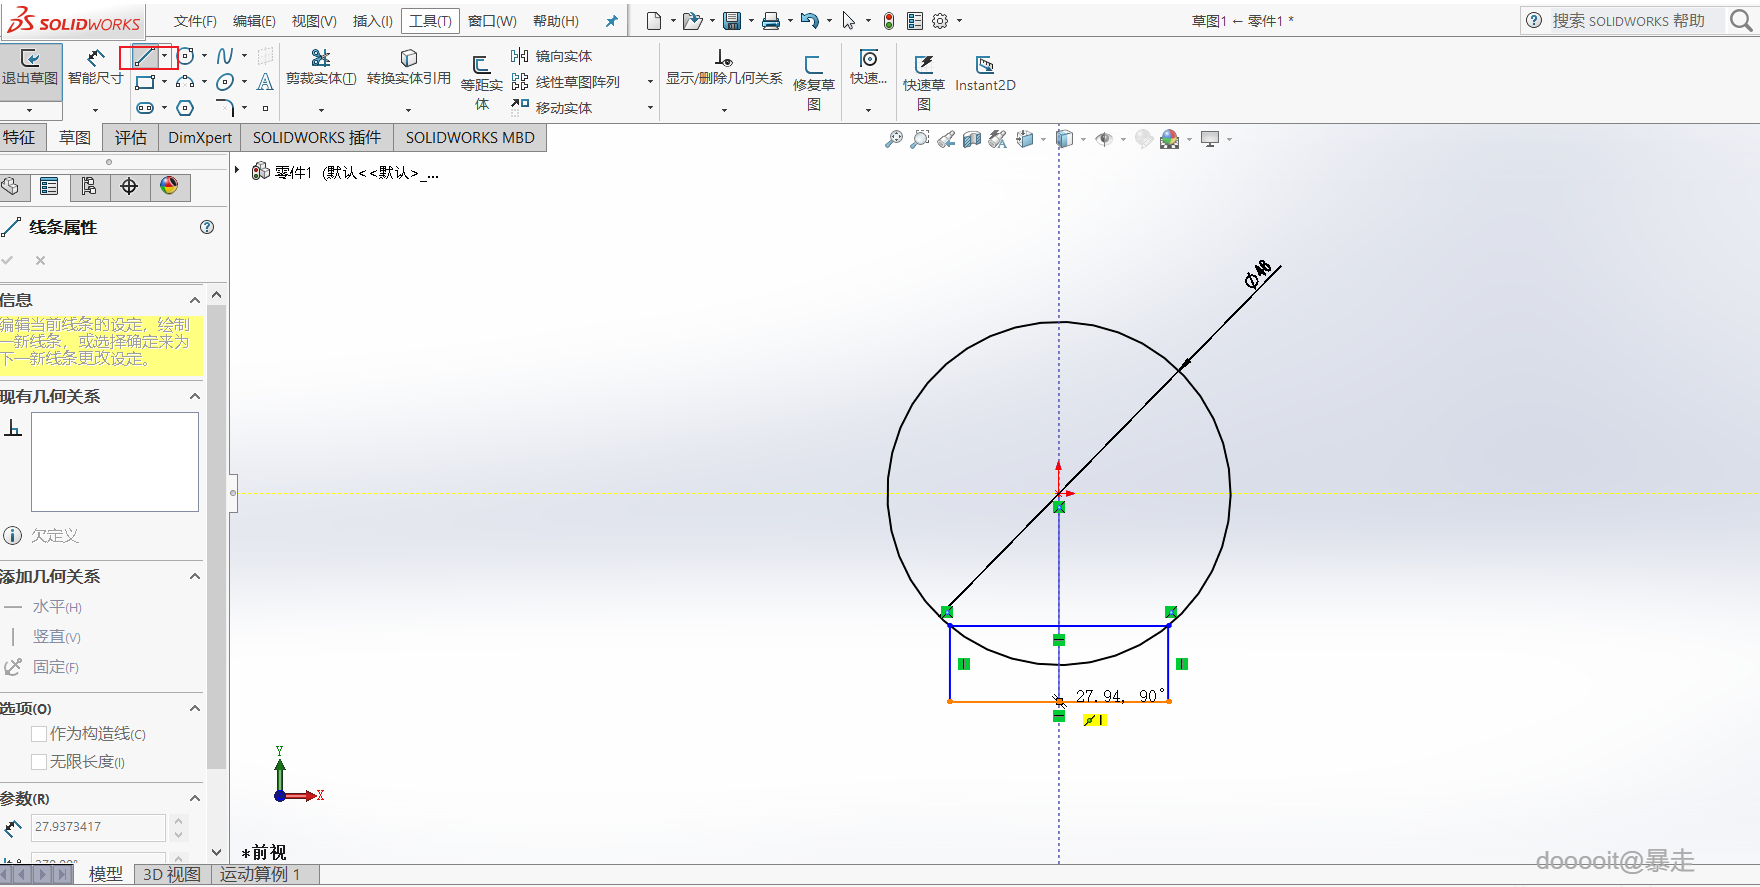Enable the For construction (作为构造线) checkbox
1760x887 pixels.
click(x=39, y=734)
